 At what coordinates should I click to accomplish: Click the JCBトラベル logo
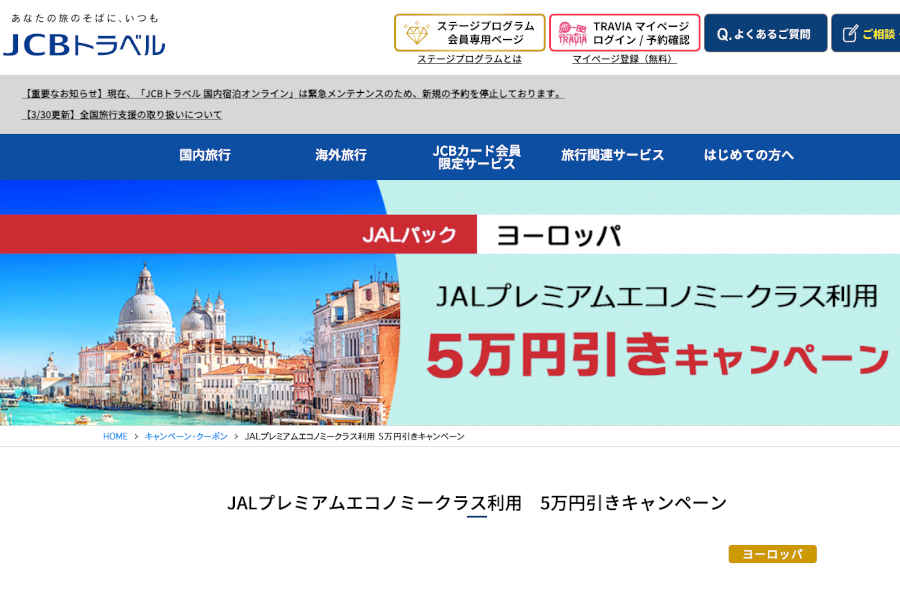(84, 45)
